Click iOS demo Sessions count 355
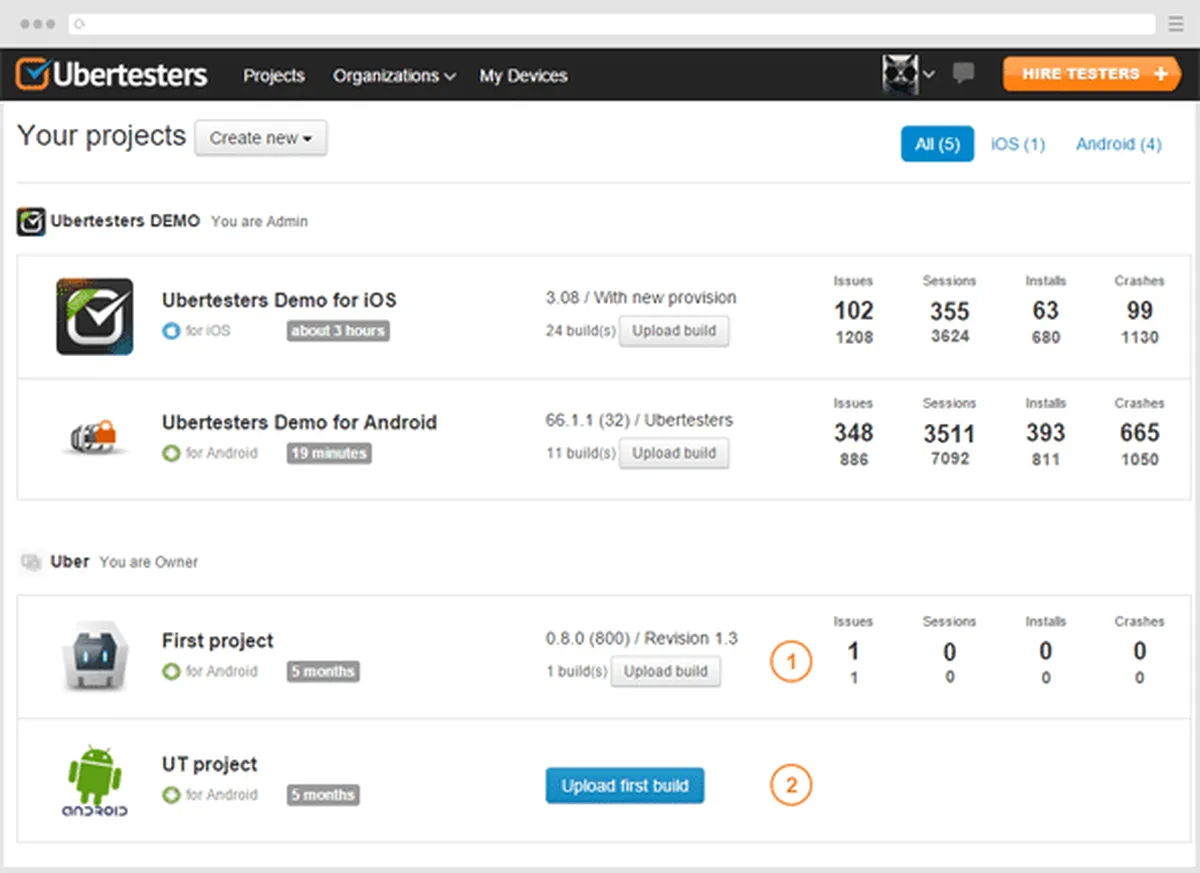Viewport: 1200px width, 873px height. tap(949, 311)
